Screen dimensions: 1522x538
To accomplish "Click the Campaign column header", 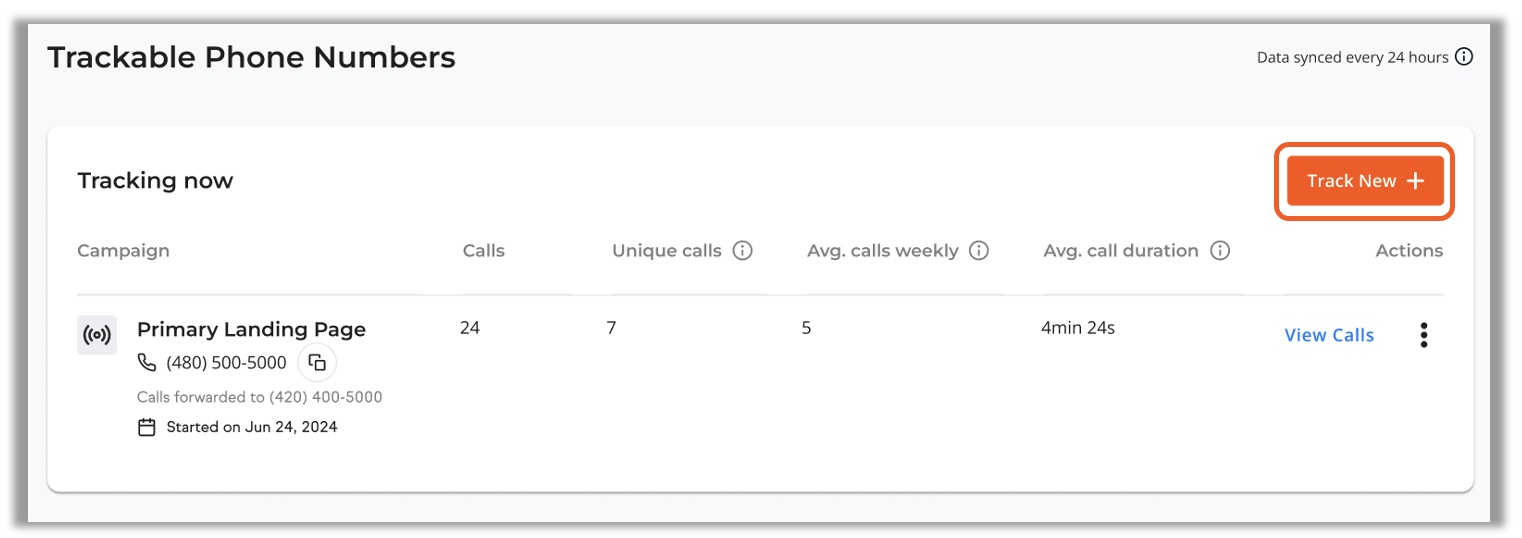I will (x=123, y=251).
